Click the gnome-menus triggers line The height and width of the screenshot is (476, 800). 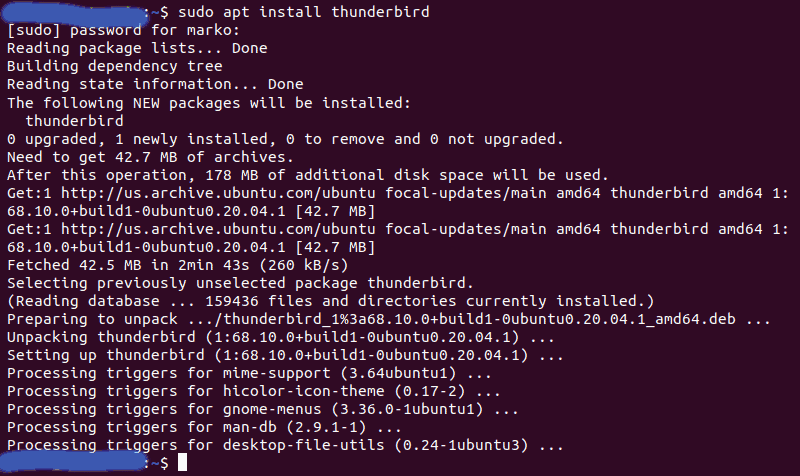262,409
